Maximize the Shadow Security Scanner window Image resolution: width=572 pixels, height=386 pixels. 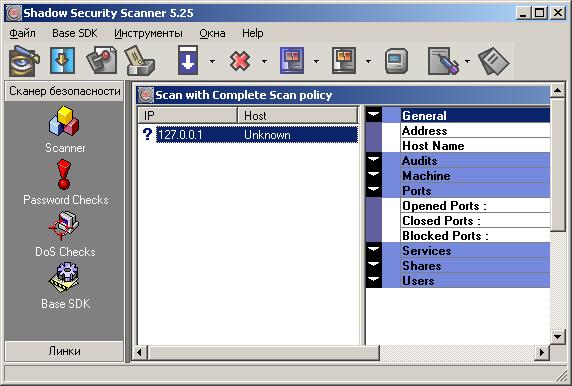(x=540, y=13)
